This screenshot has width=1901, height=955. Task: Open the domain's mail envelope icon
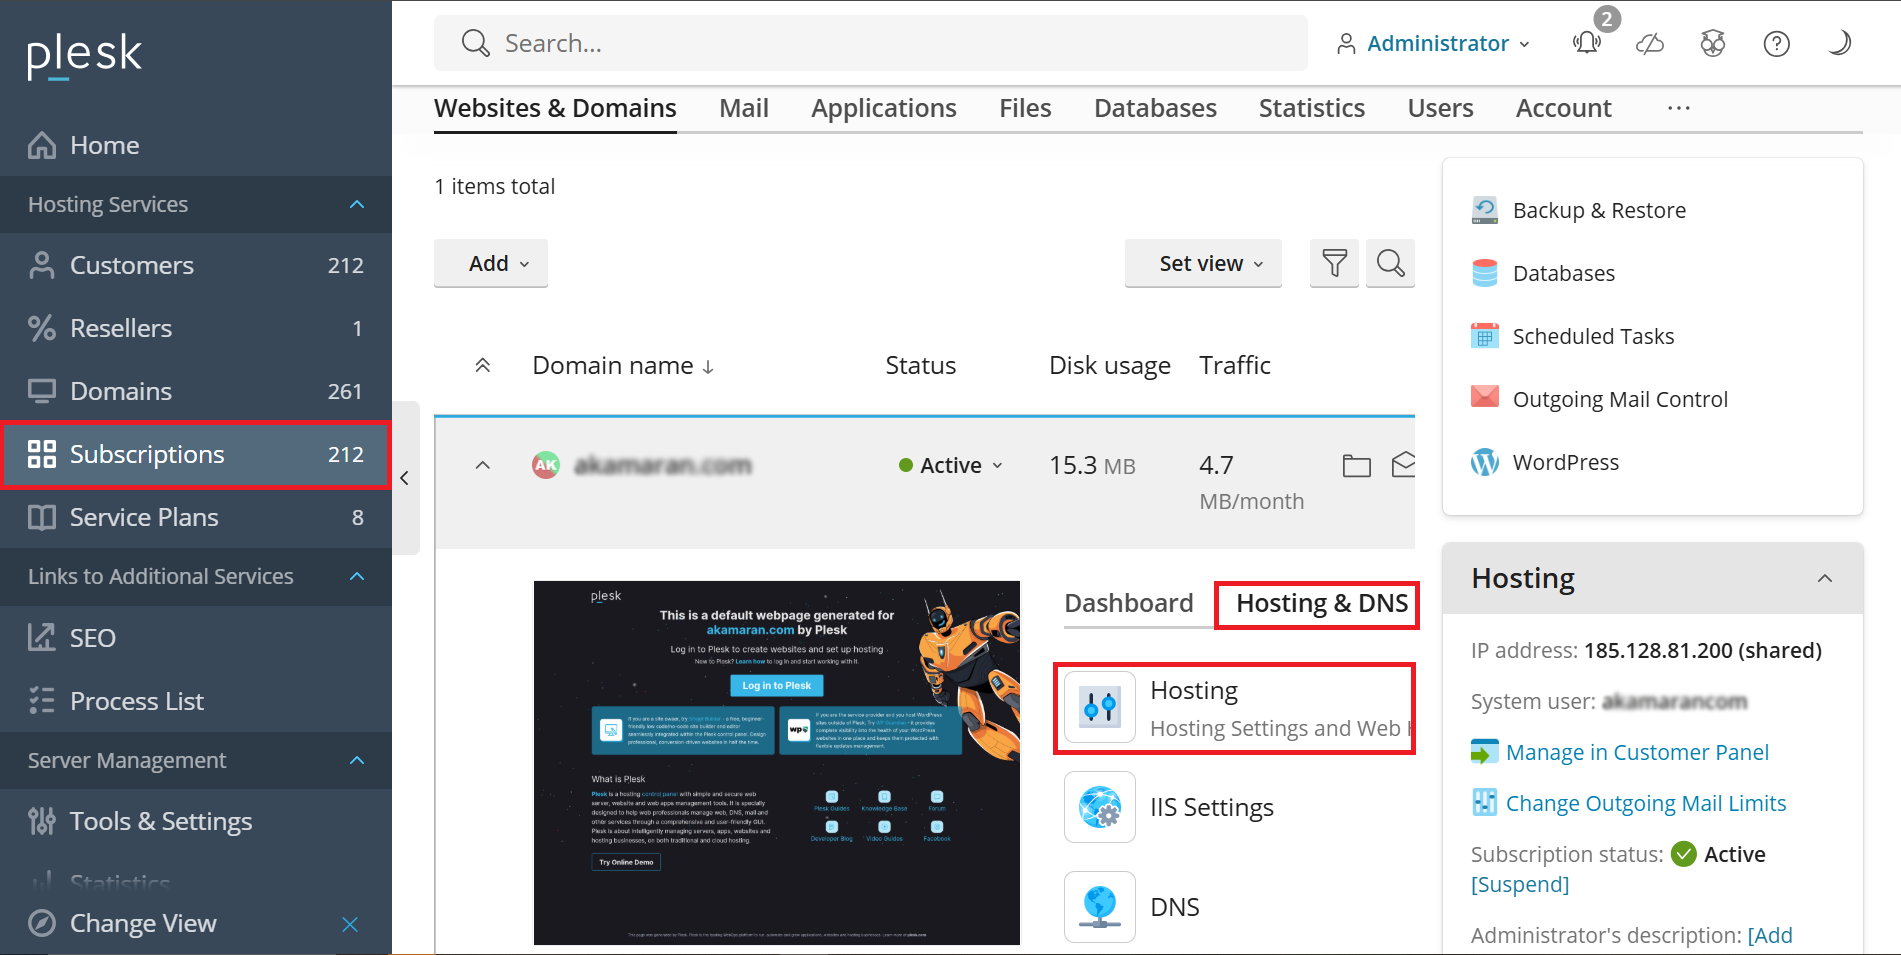(x=1404, y=465)
